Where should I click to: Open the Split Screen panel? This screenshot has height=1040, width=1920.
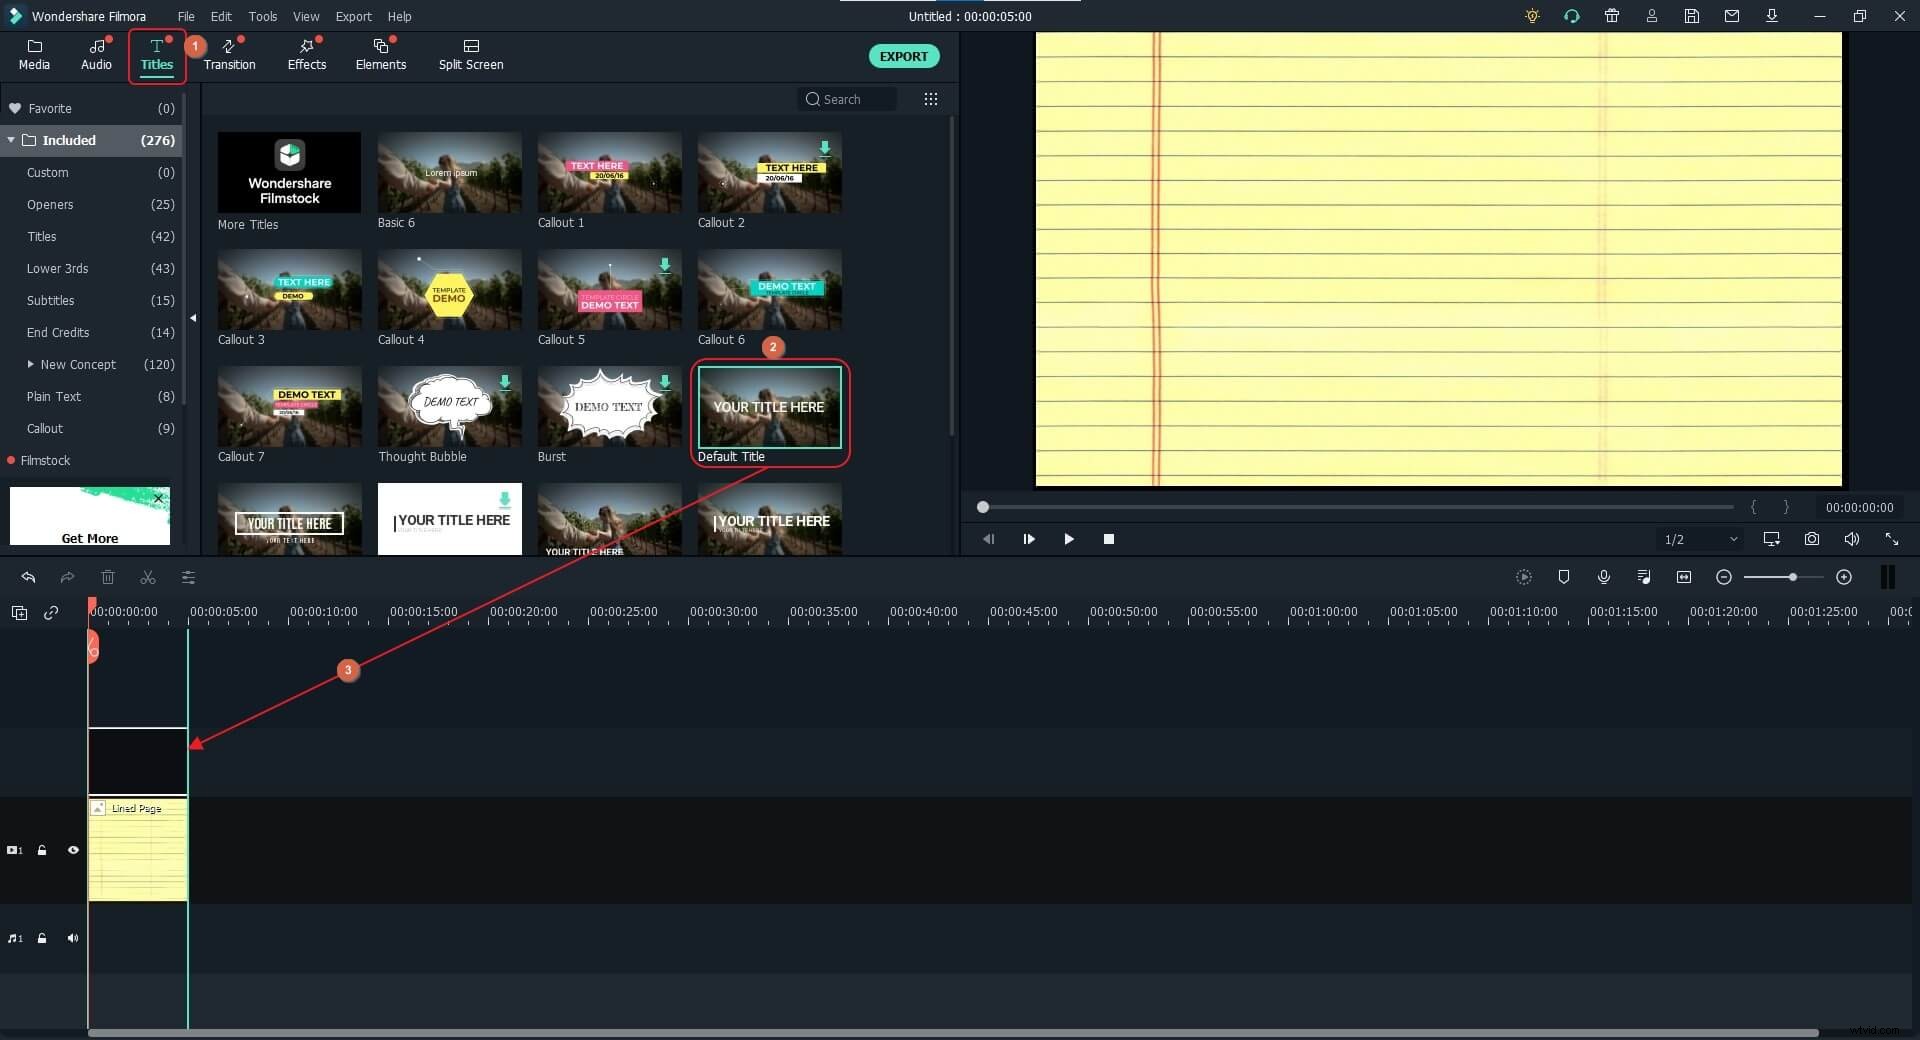[x=470, y=55]
